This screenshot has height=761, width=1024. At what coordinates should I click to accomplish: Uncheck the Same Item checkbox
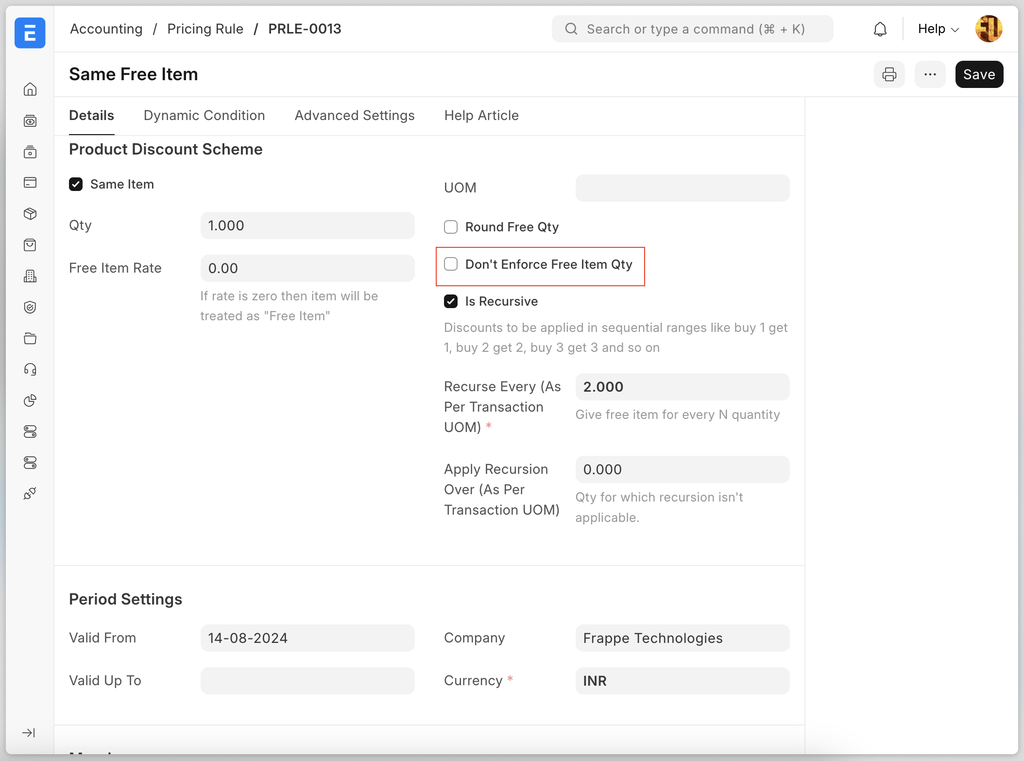click(x=76, y=184)
